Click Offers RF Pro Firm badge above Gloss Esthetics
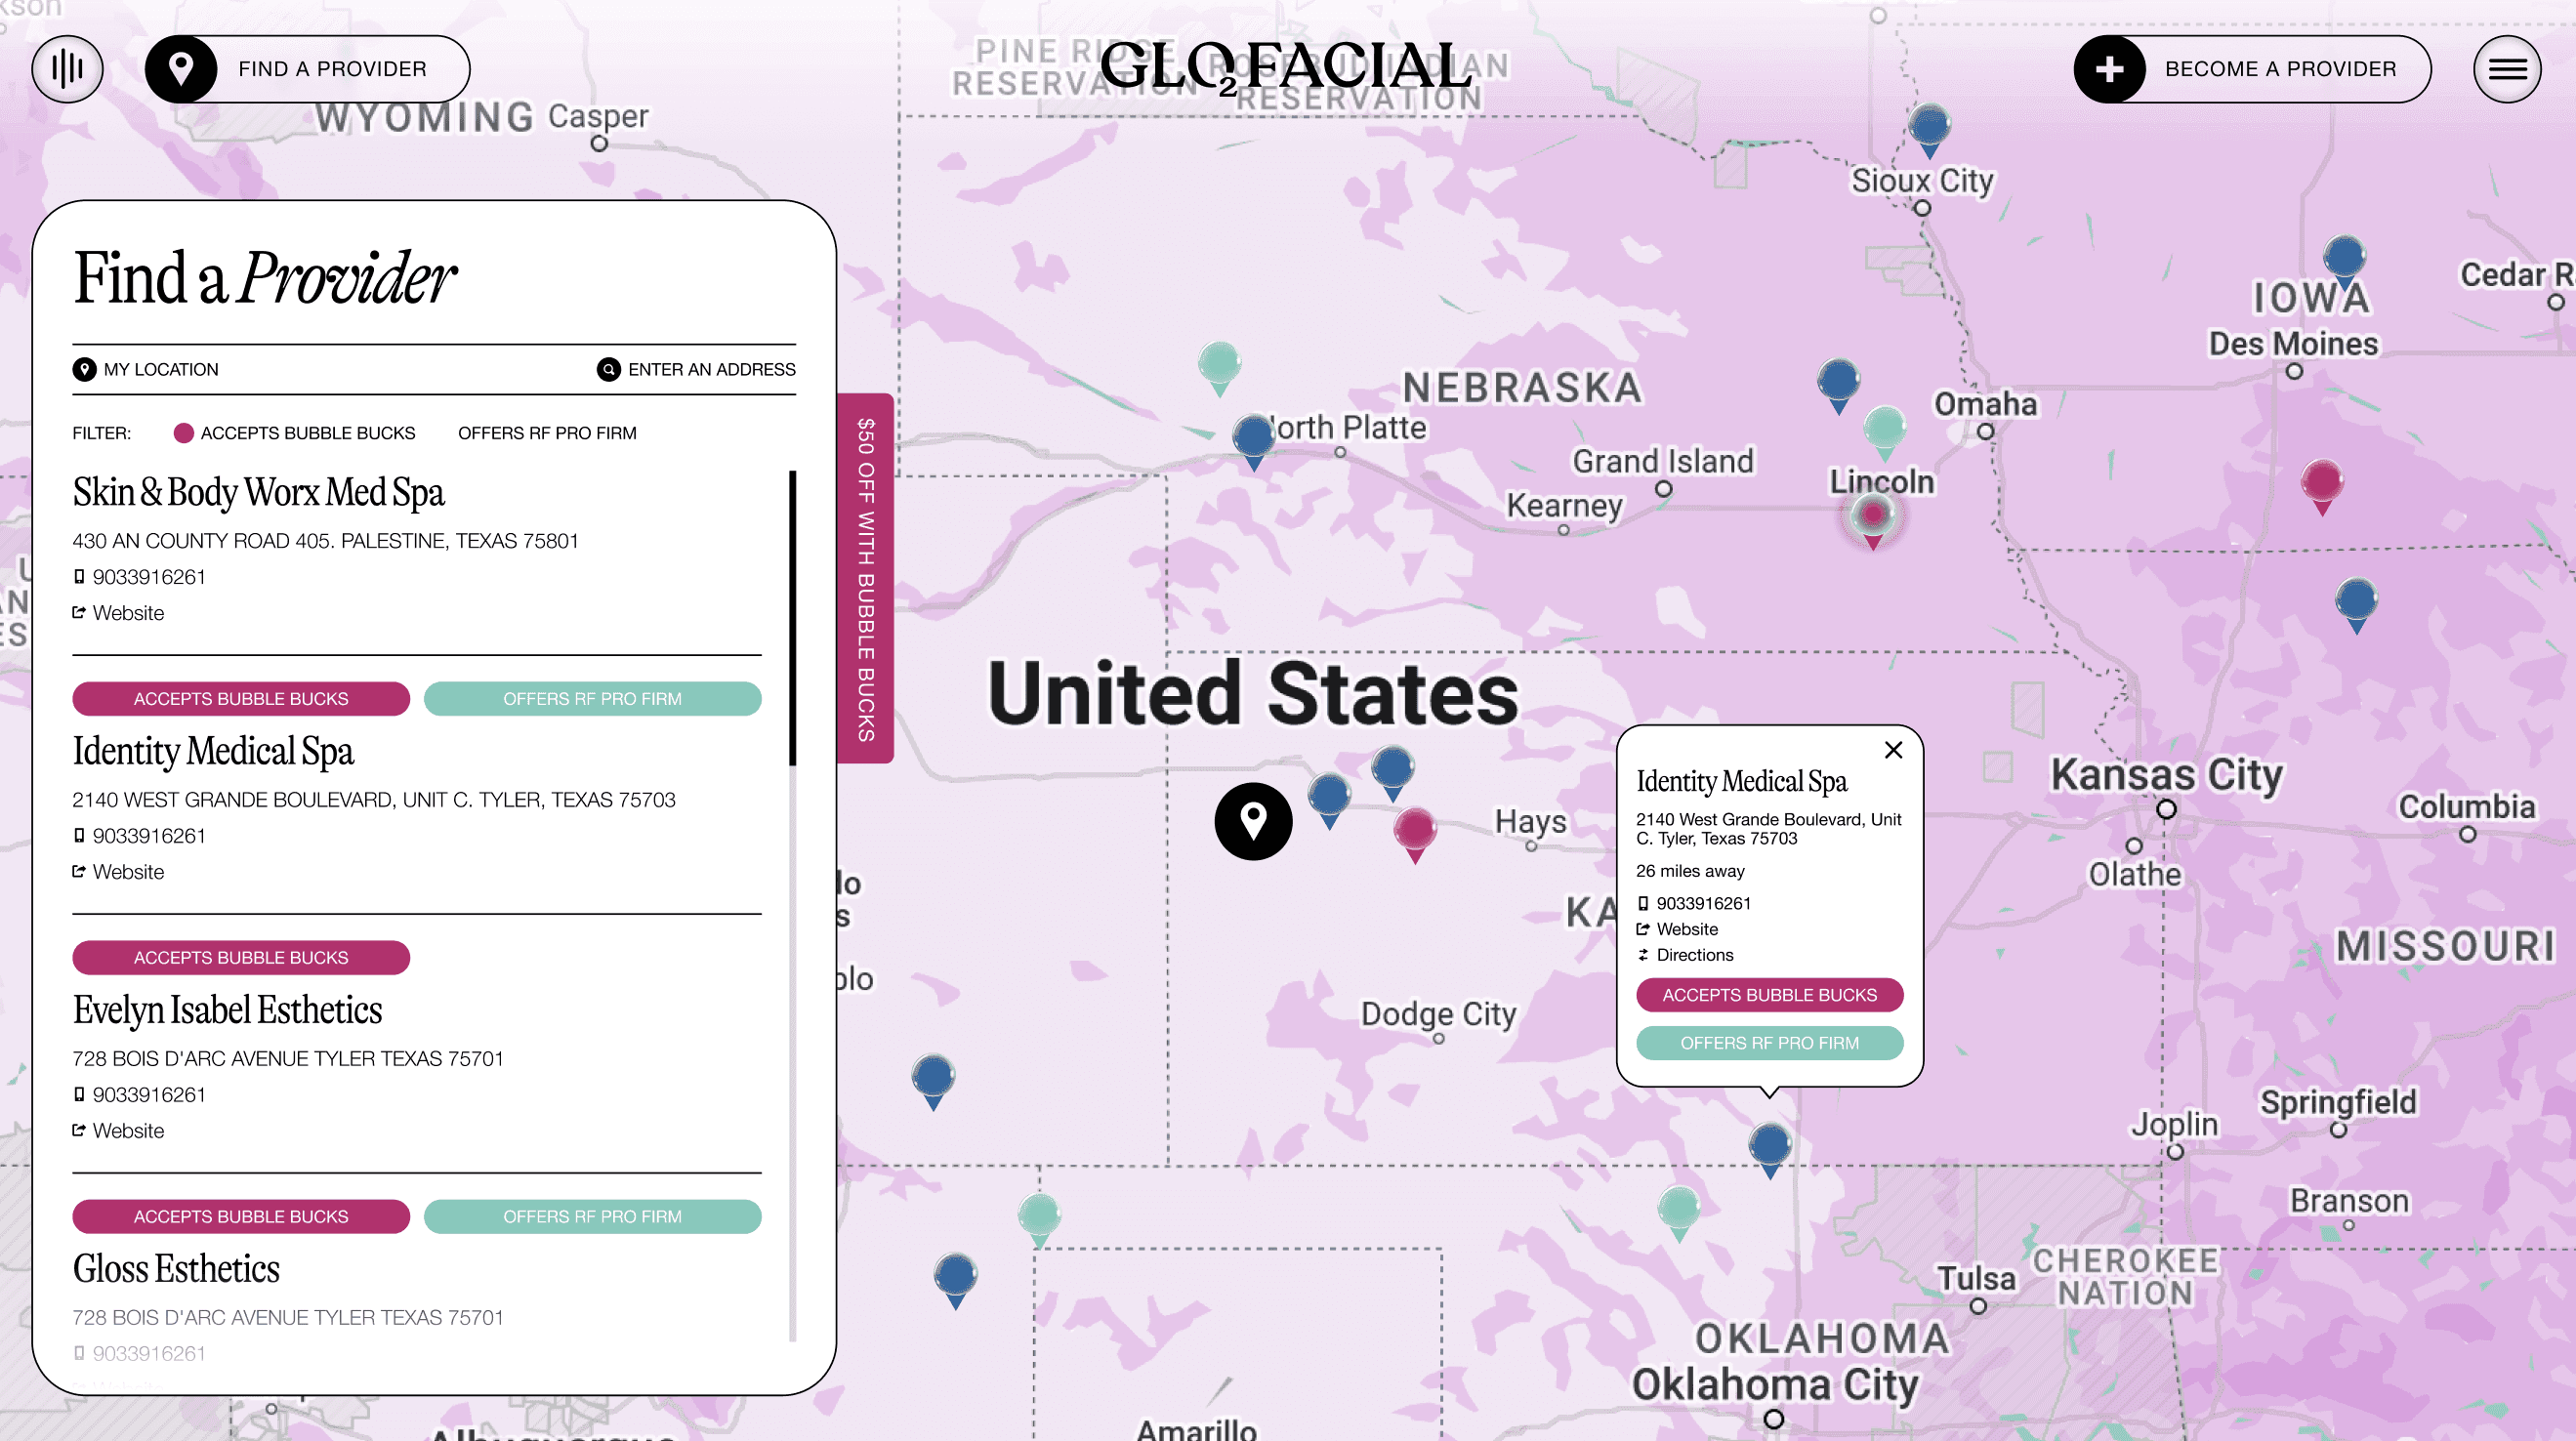This screenshot has width=2576, height=1441. [x=592, y=1217]
